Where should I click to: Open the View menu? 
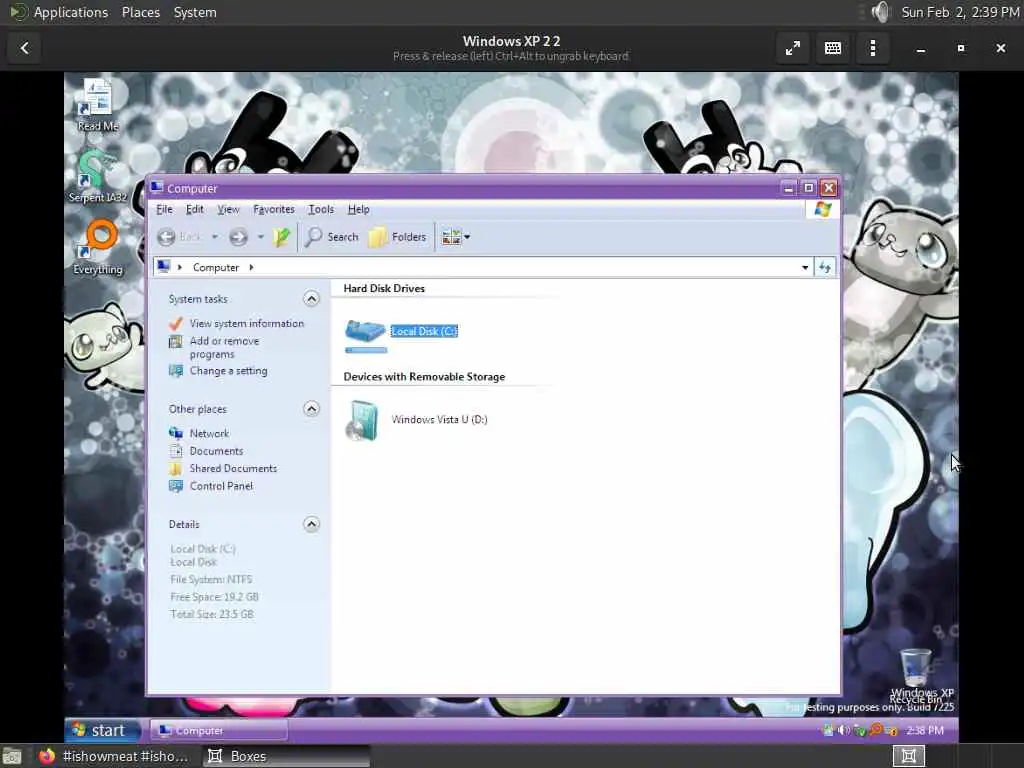point(228,210)
